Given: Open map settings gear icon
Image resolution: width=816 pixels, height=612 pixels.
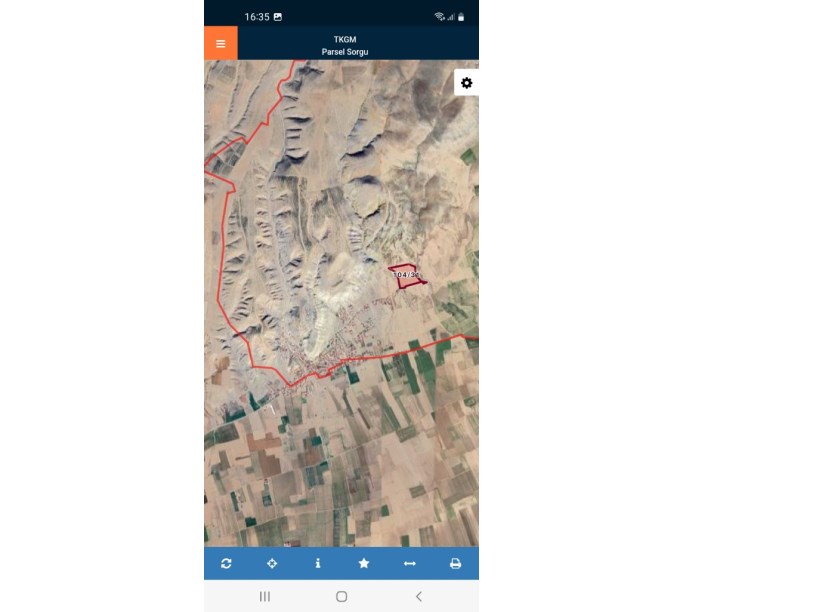Looking at the screenshot, I should pos(466,83).
